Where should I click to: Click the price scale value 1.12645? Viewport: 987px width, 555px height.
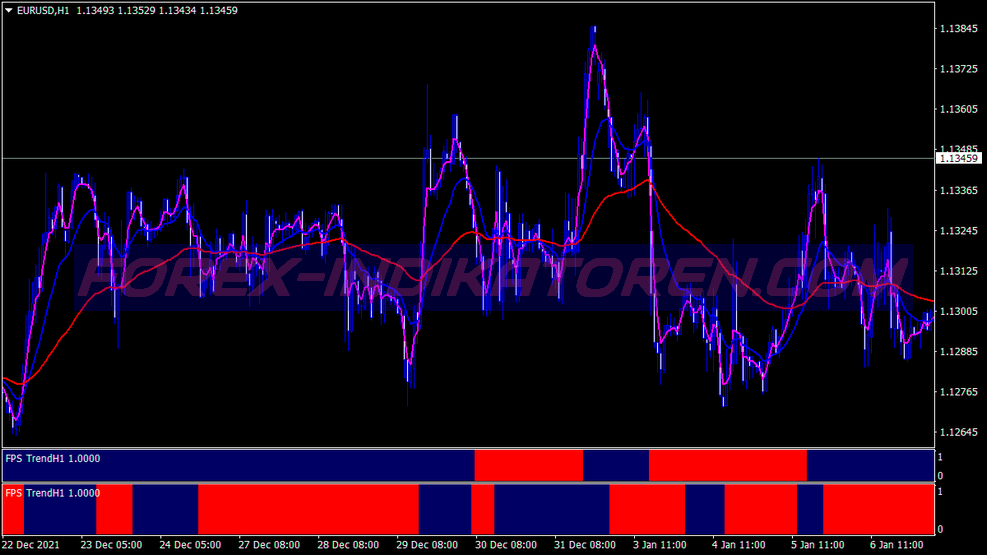point(959,432)
